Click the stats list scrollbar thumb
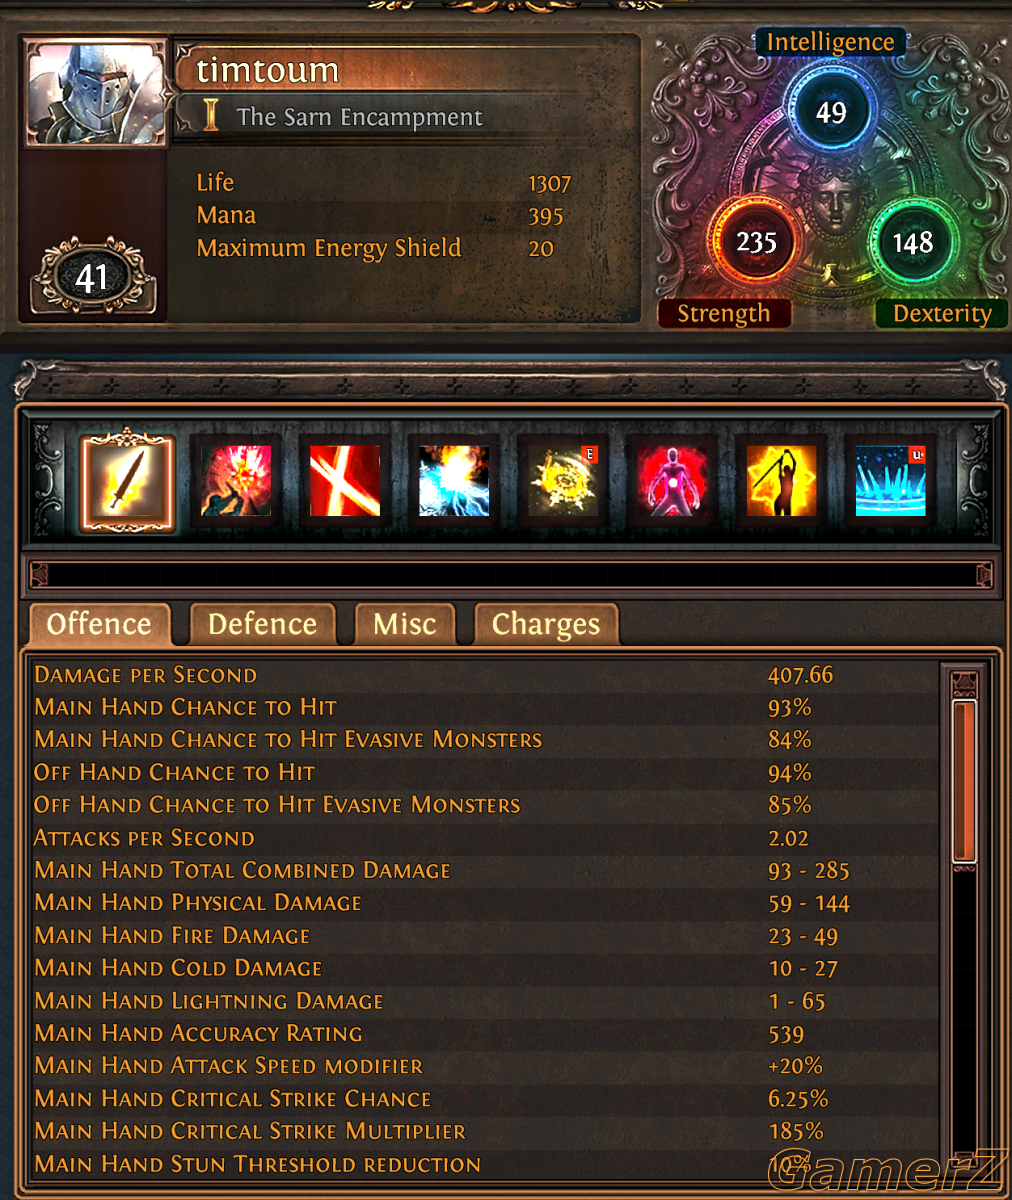The height and width of the screenshot is (1200, 1012). click(x=964, y=781)
